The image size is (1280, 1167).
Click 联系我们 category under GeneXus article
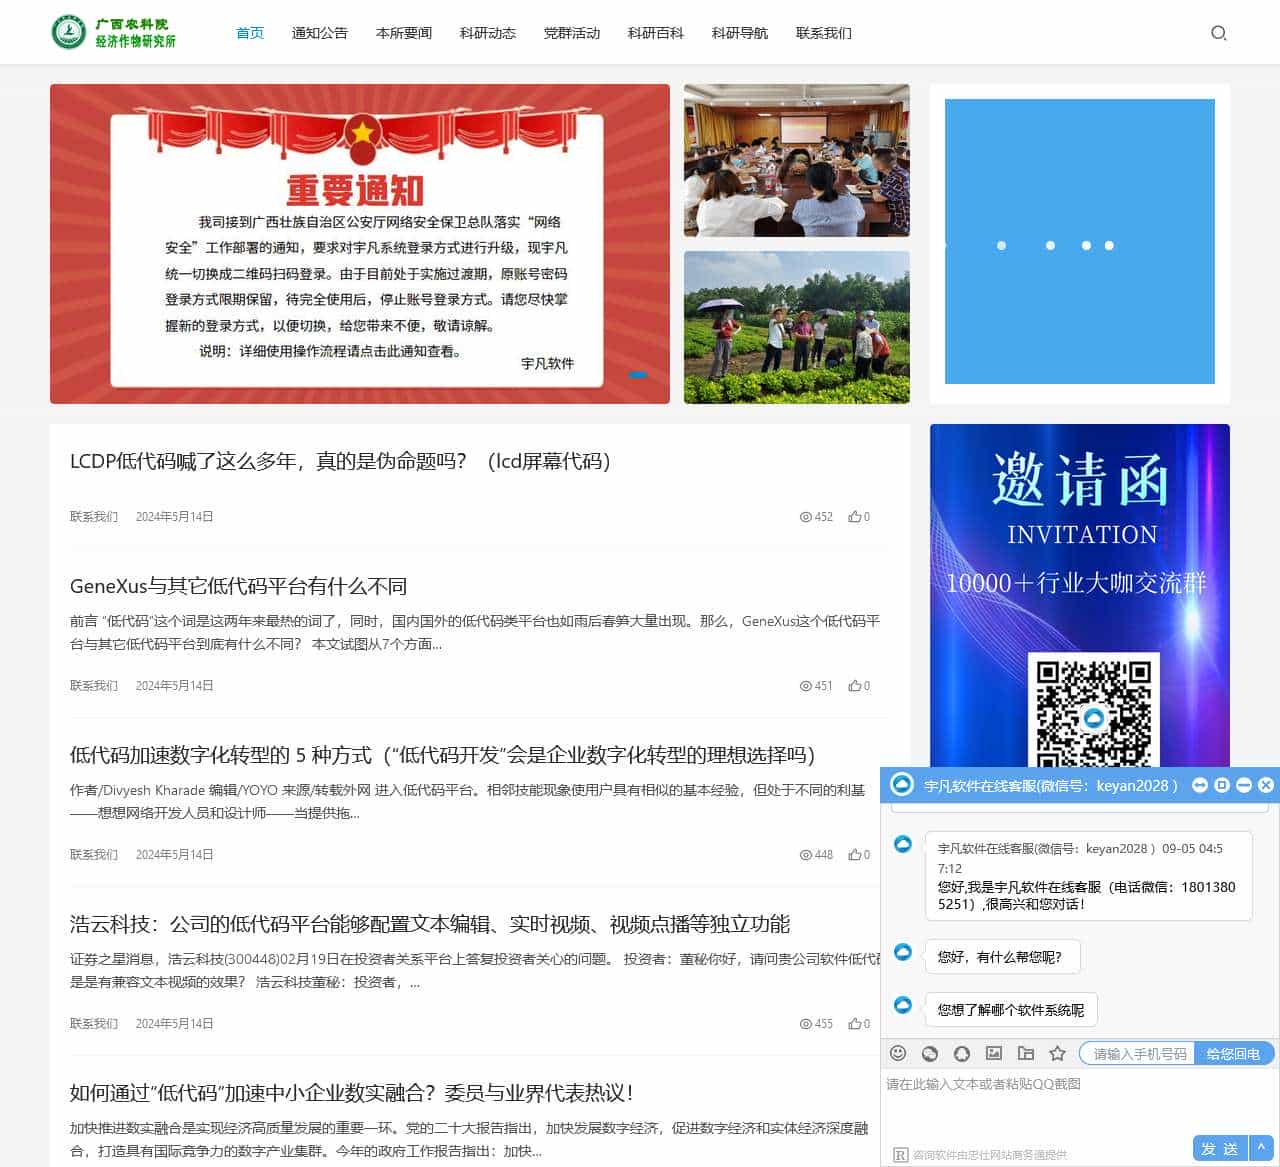tap(94, 686)
